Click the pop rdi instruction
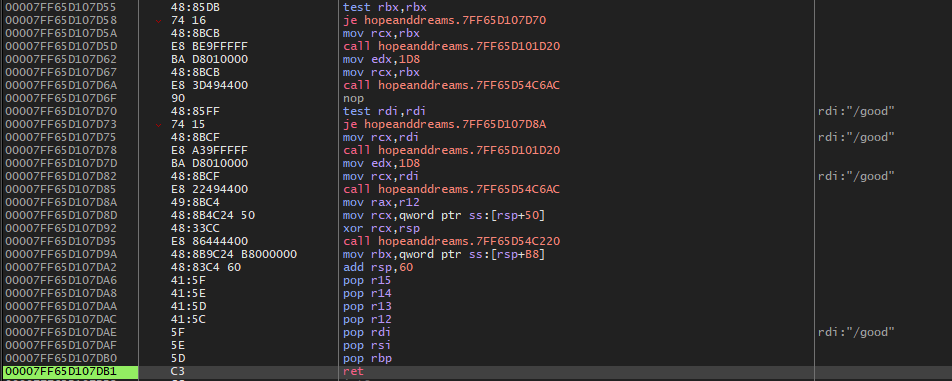Viewport: 952px width, 381px height. pyautogui.click(x=367, y=332)
